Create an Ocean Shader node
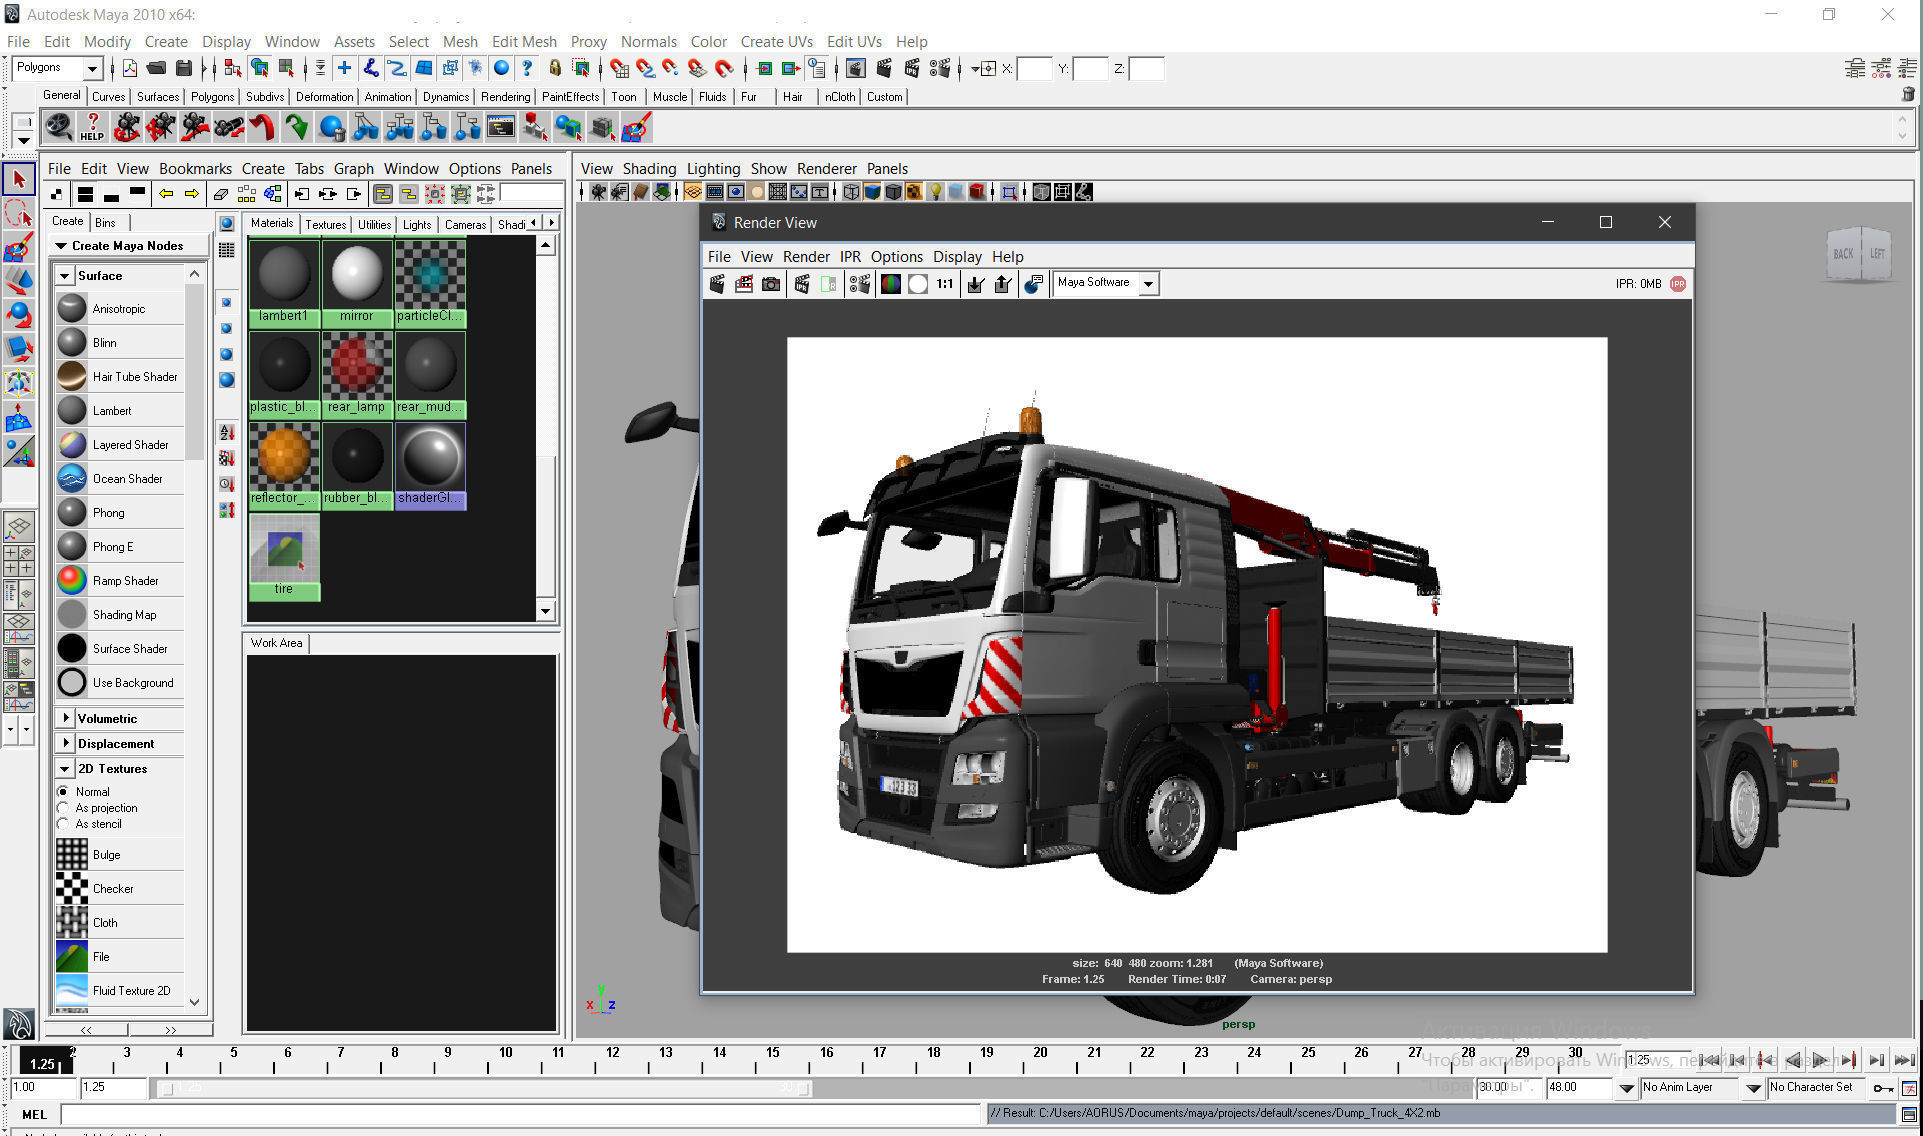Image resolution: width=1923 pixels, height=1136 pixels. point(120,479)
